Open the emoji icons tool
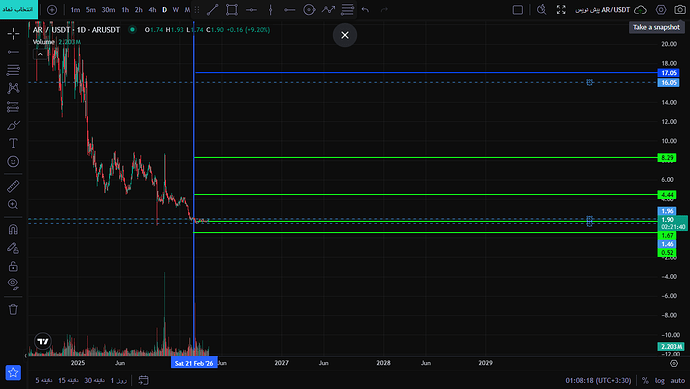 (13, 161)
